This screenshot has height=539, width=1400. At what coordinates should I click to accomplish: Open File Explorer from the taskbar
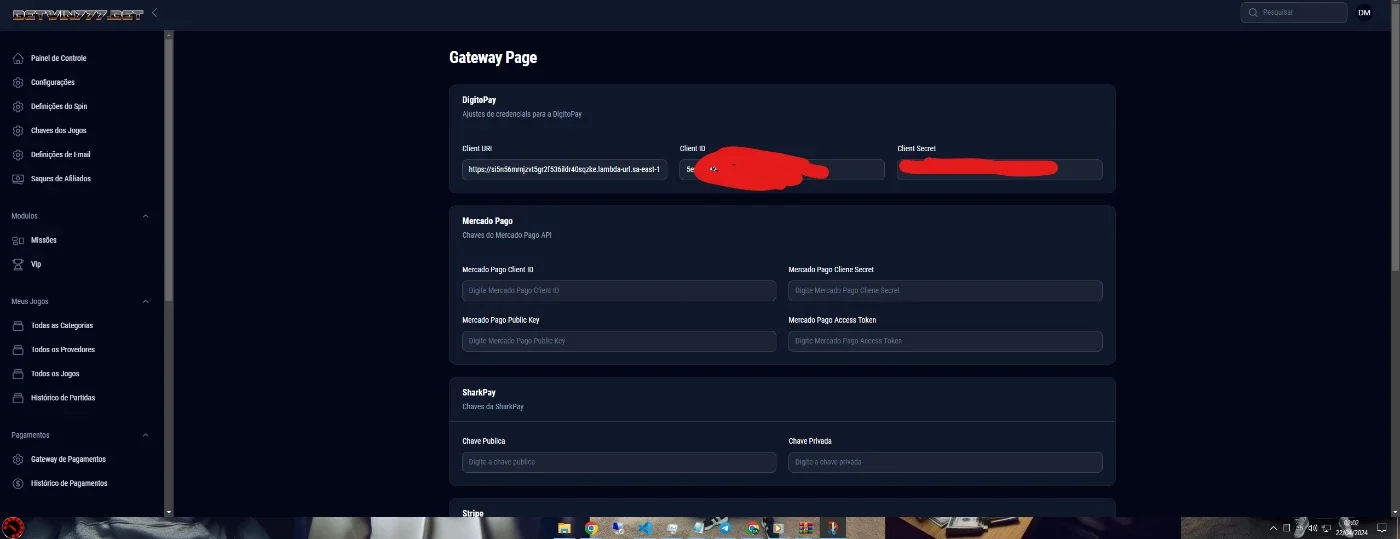pyautogui.click(x=564, y=528)
